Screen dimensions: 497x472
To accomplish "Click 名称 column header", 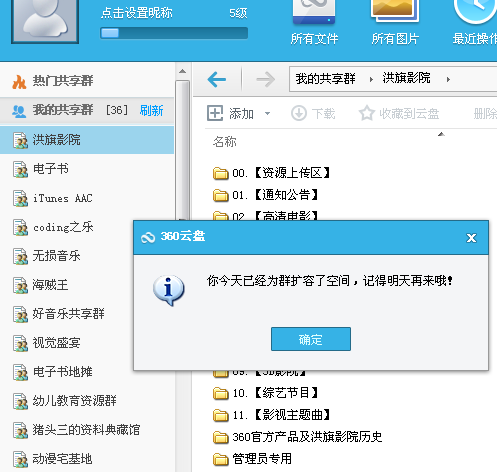I will 225,142.
